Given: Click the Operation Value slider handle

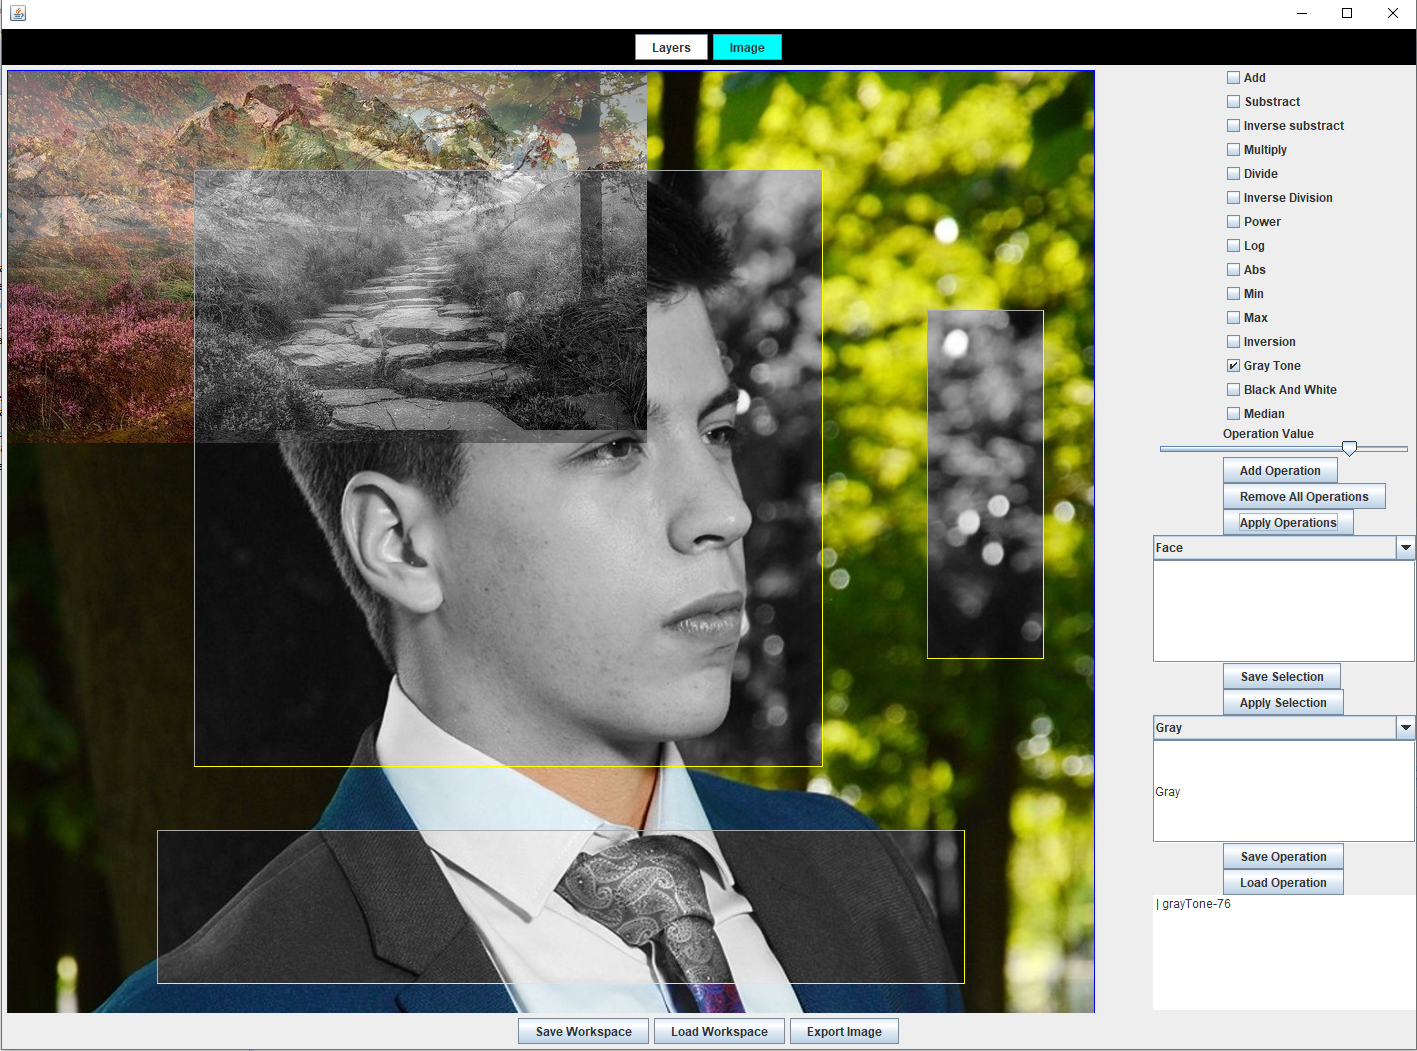Looking at the screenshot, I should tap(1350, 448).
